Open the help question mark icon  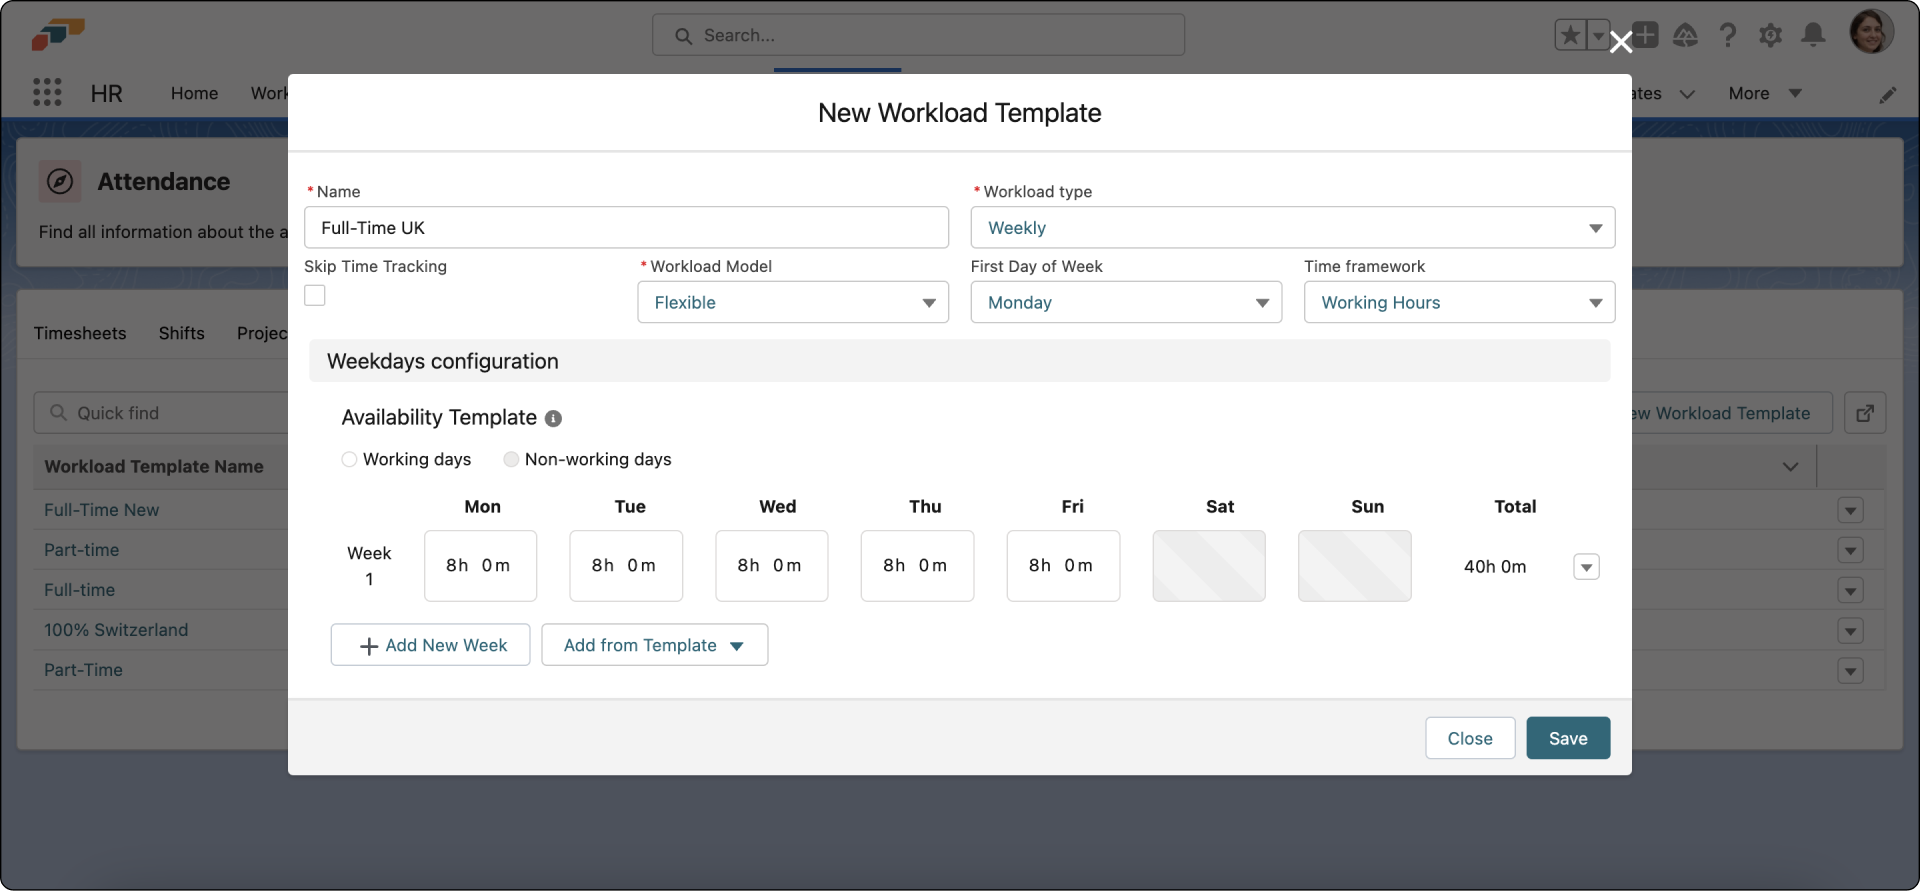1728,36
